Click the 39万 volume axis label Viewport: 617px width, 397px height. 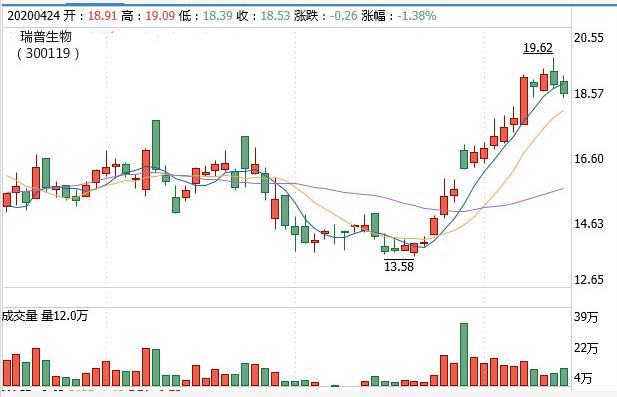click(586, 317)
